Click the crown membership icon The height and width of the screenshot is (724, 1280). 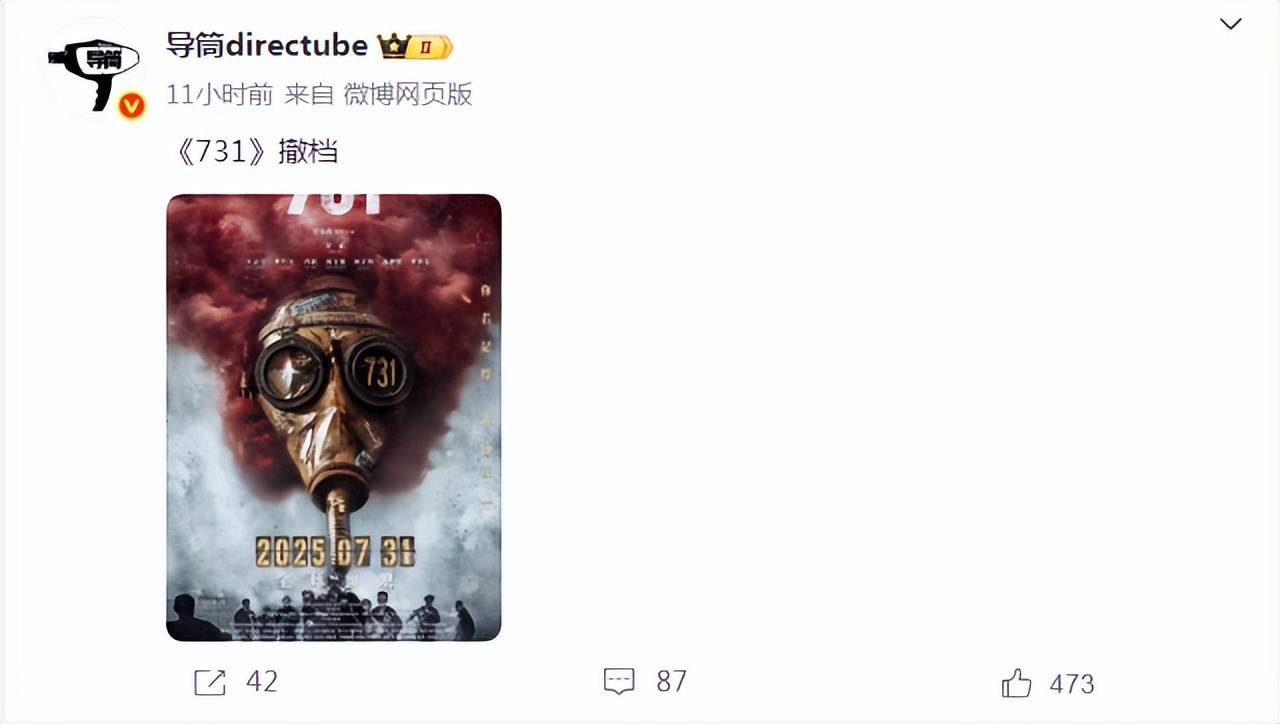(393, 46)
